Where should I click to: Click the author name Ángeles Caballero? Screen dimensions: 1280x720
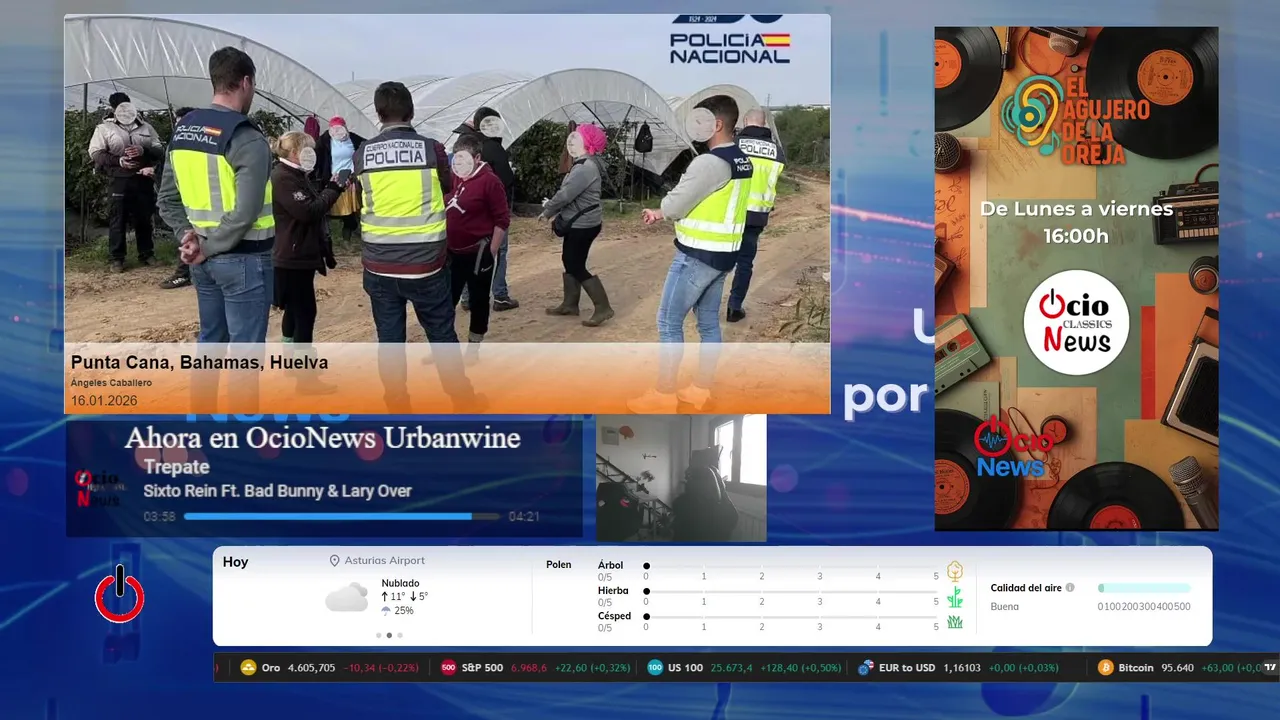click(x=111, y=383)
